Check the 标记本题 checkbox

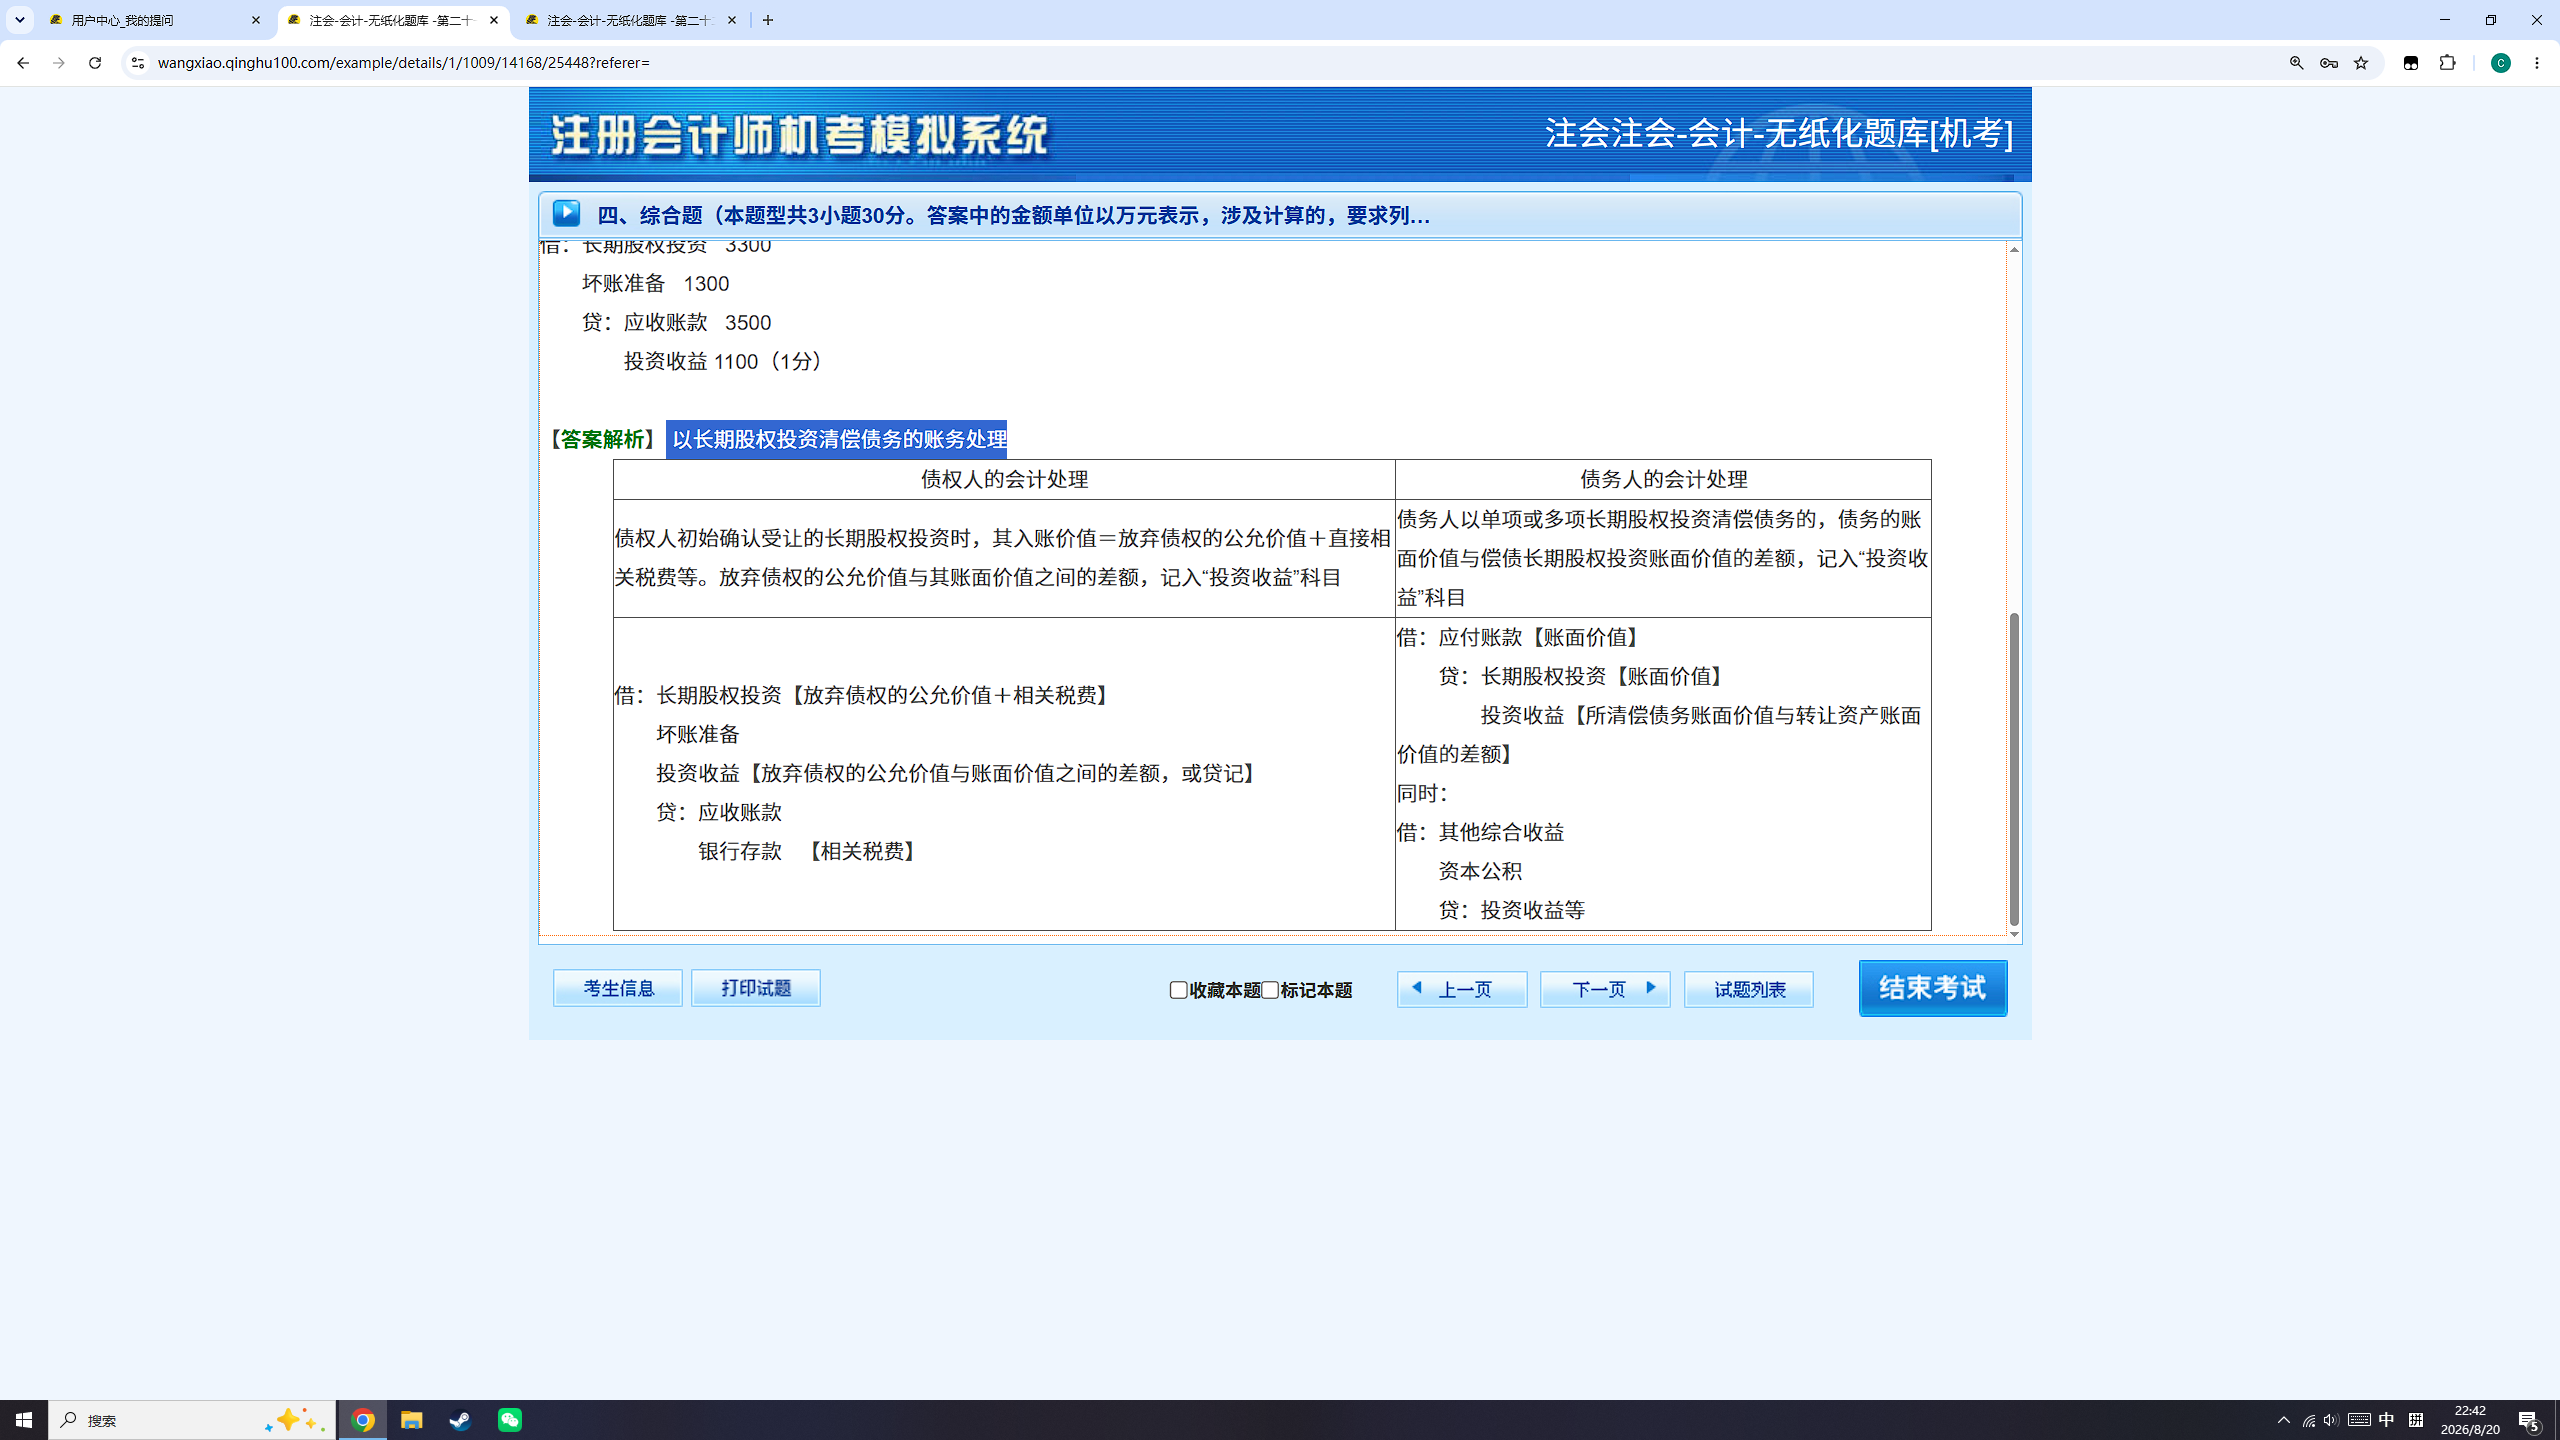pos(1270,990)
